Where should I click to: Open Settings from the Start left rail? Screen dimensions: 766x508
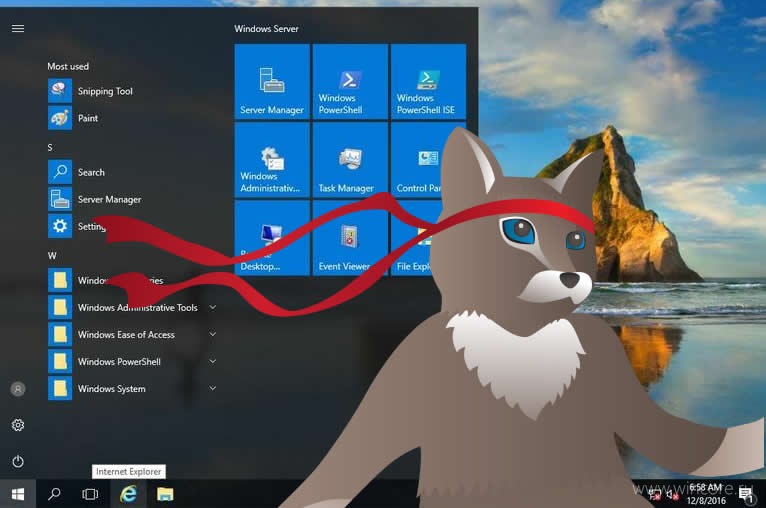pyautogui.click(x=18, y=425)
